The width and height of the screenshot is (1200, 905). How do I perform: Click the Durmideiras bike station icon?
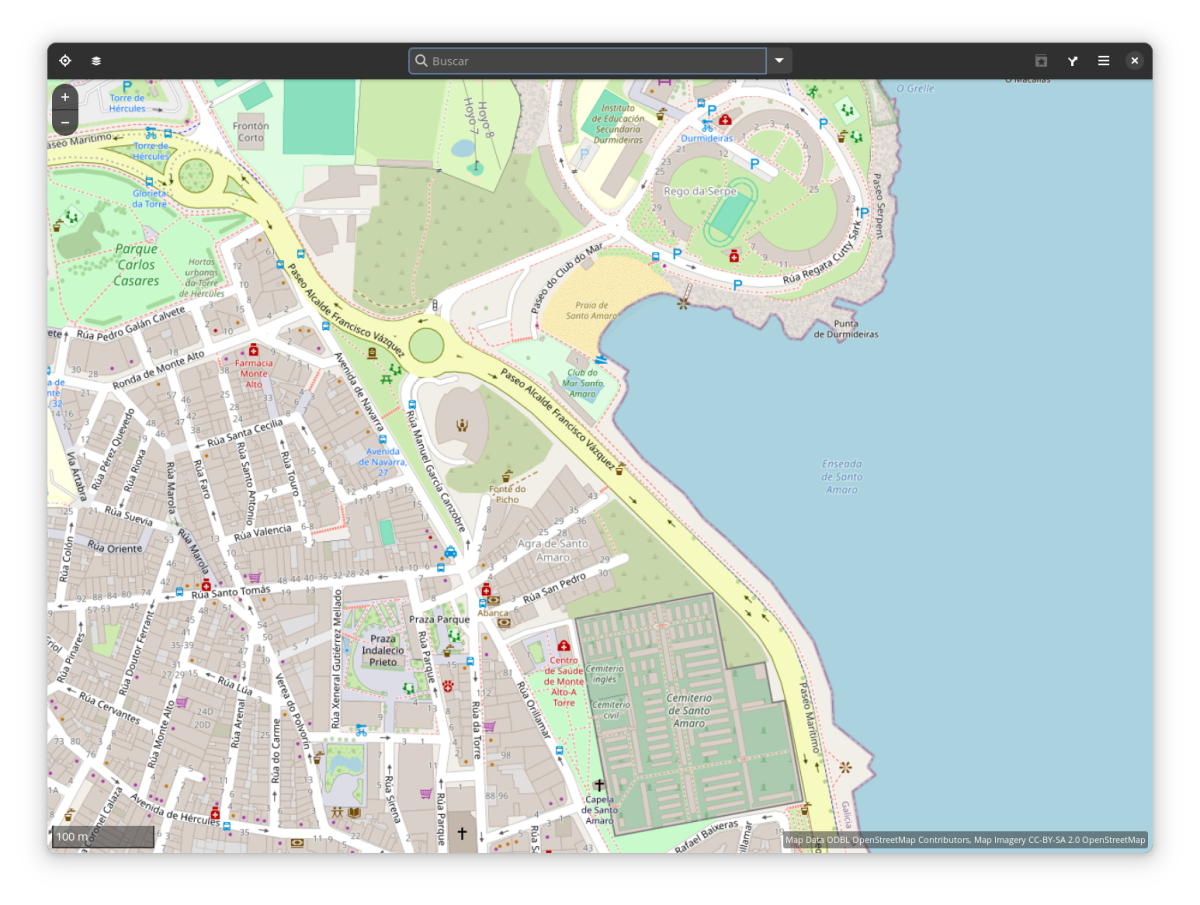[707, 126]
